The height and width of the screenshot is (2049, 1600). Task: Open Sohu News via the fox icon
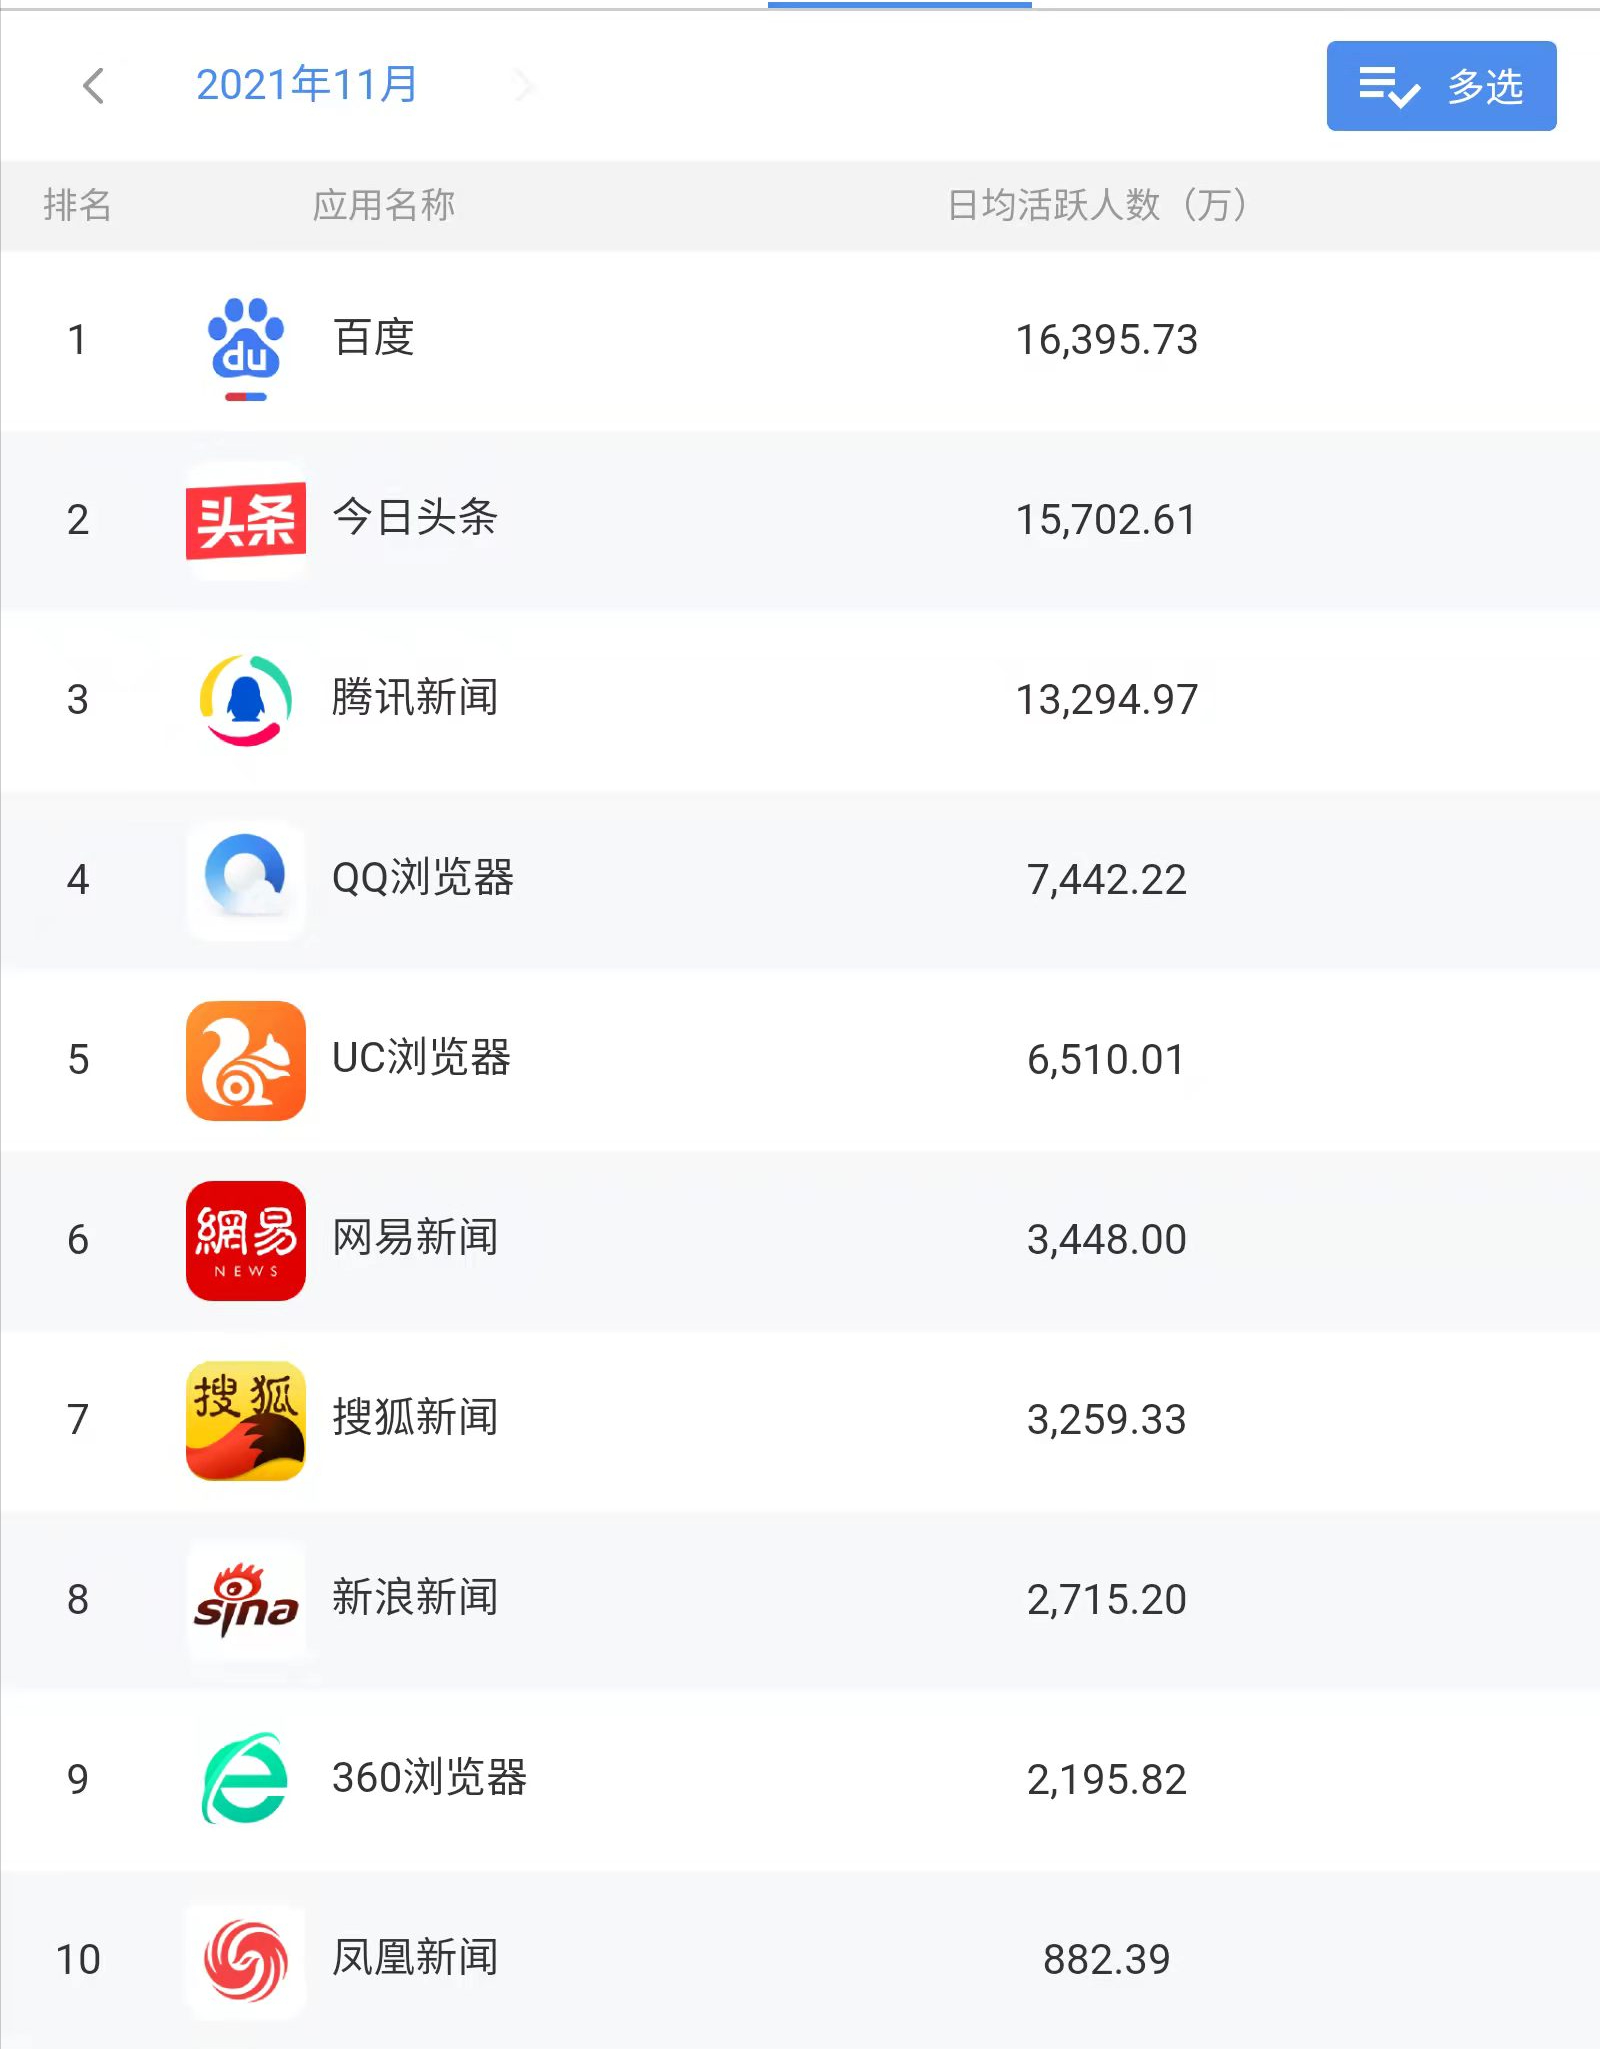click(245, 1420)
